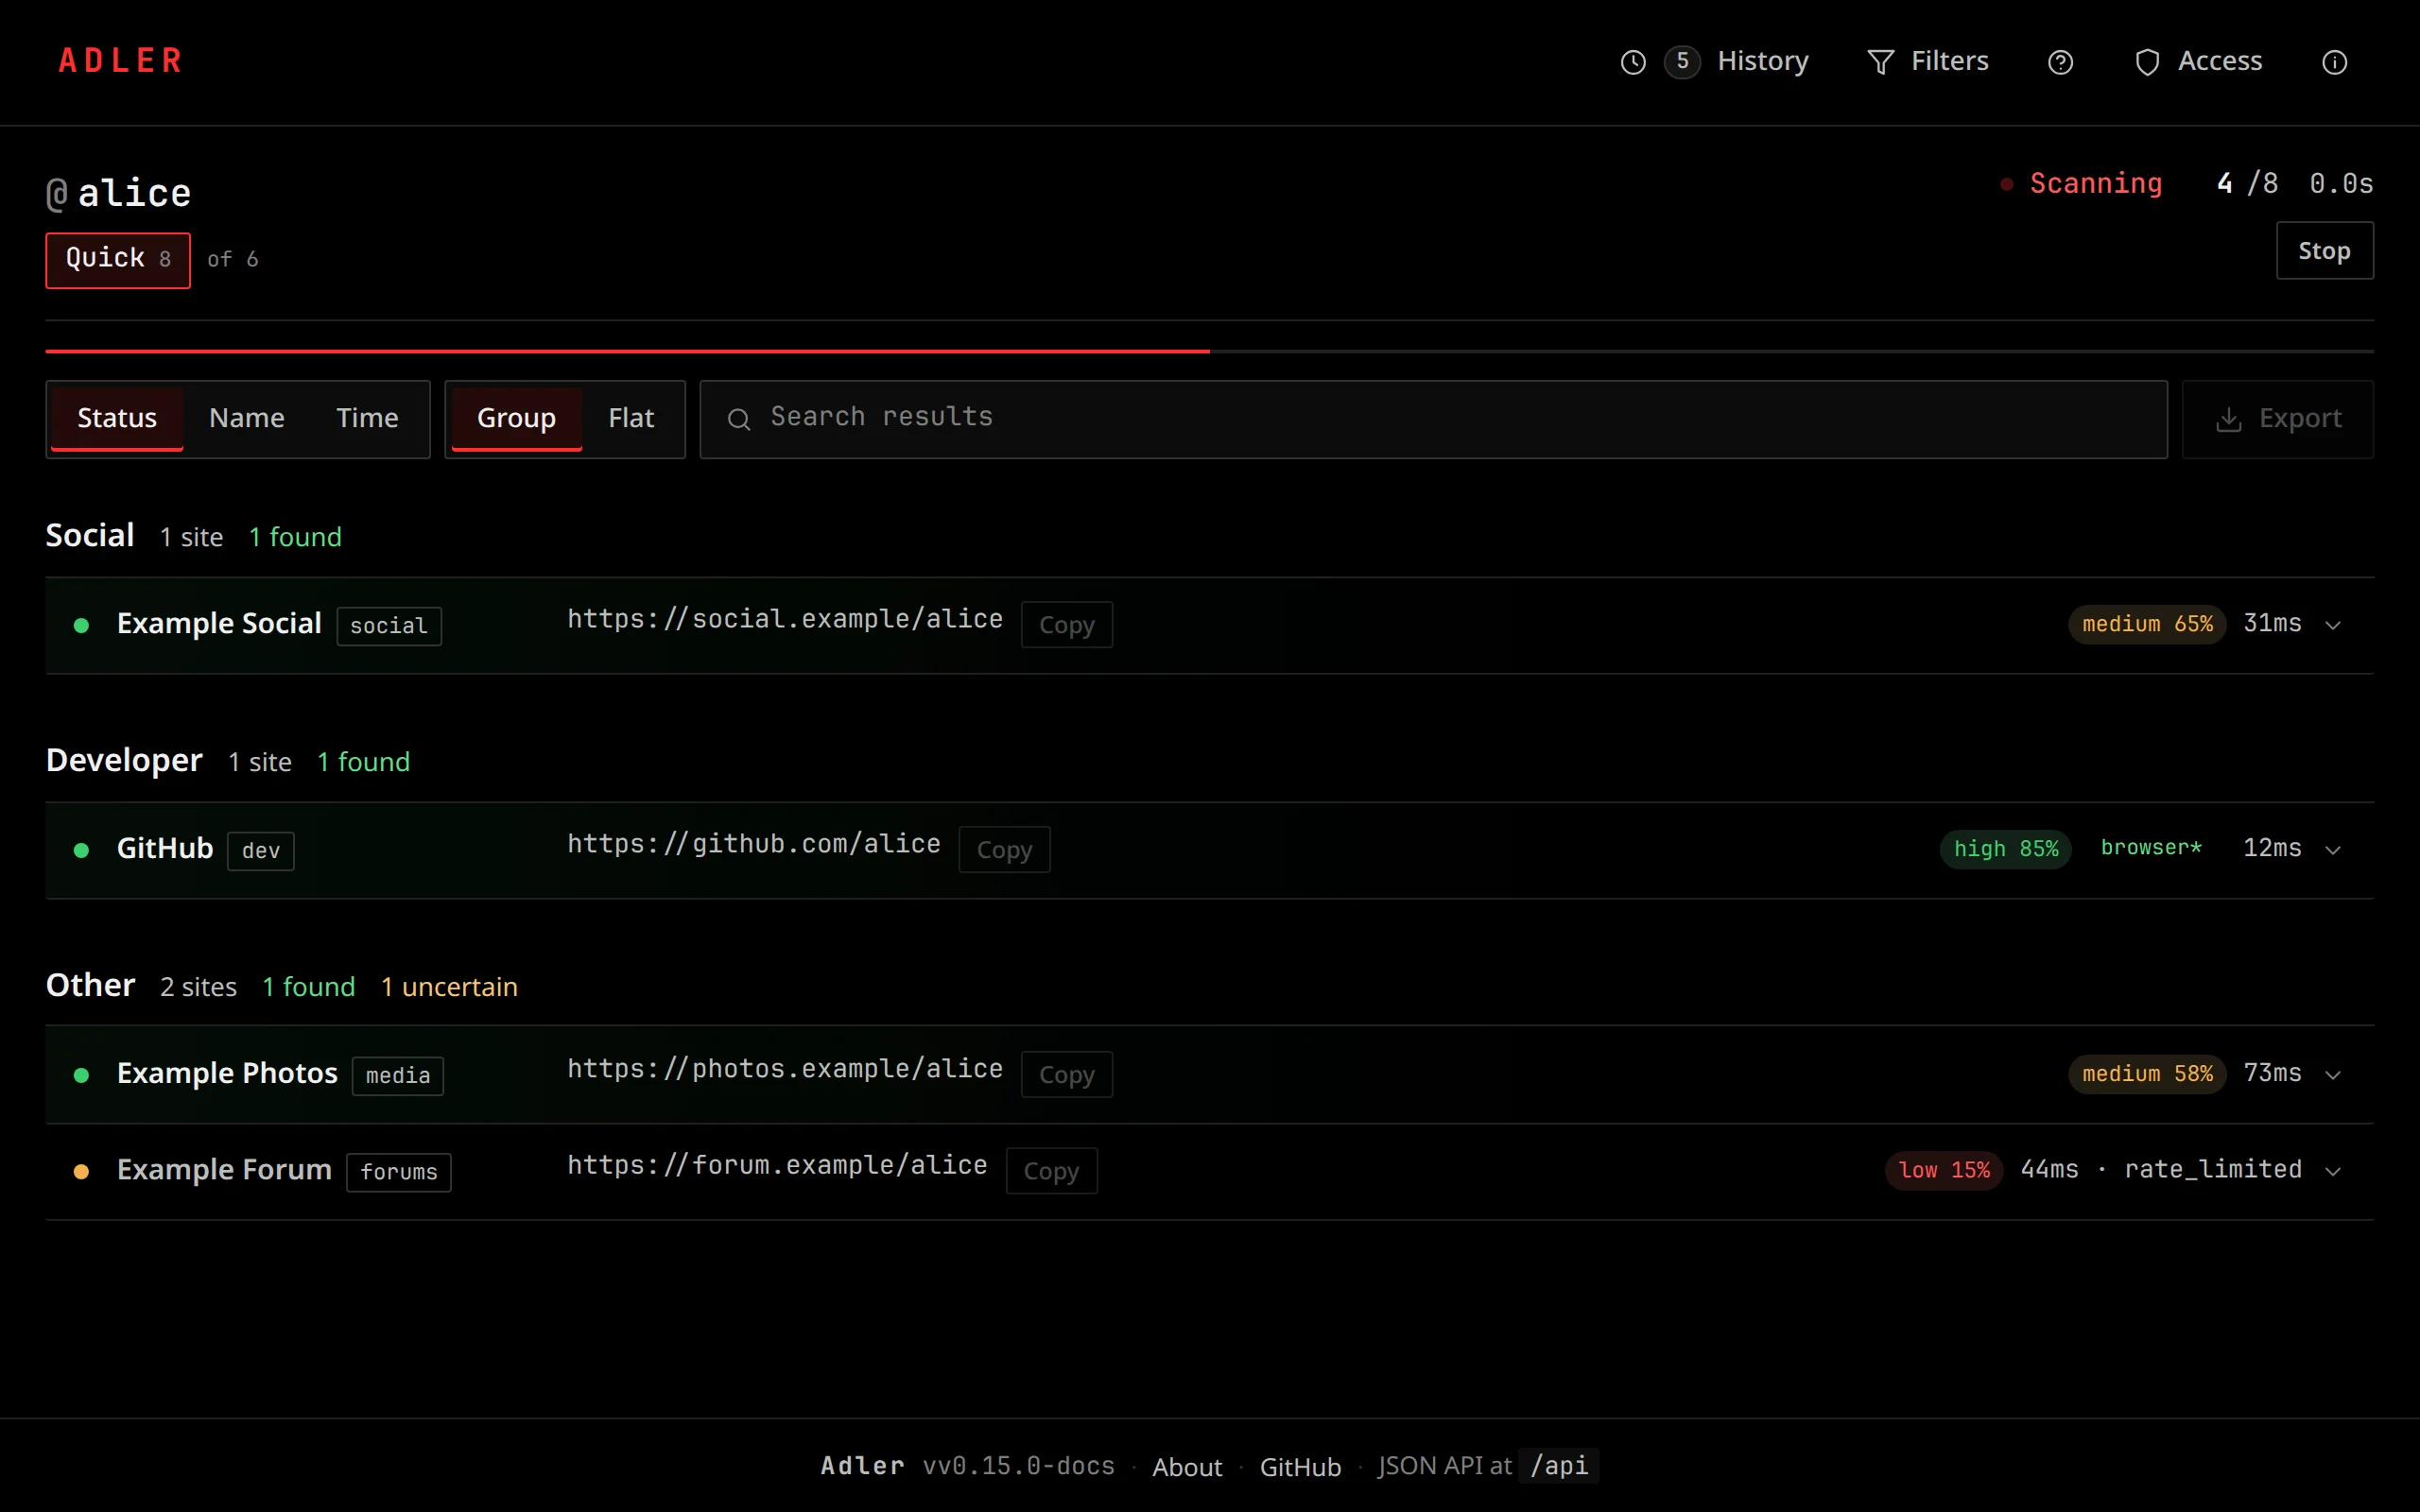Copy the github.com/alice URL
2420x1512 pixels.
click(x=1004, y=850)
